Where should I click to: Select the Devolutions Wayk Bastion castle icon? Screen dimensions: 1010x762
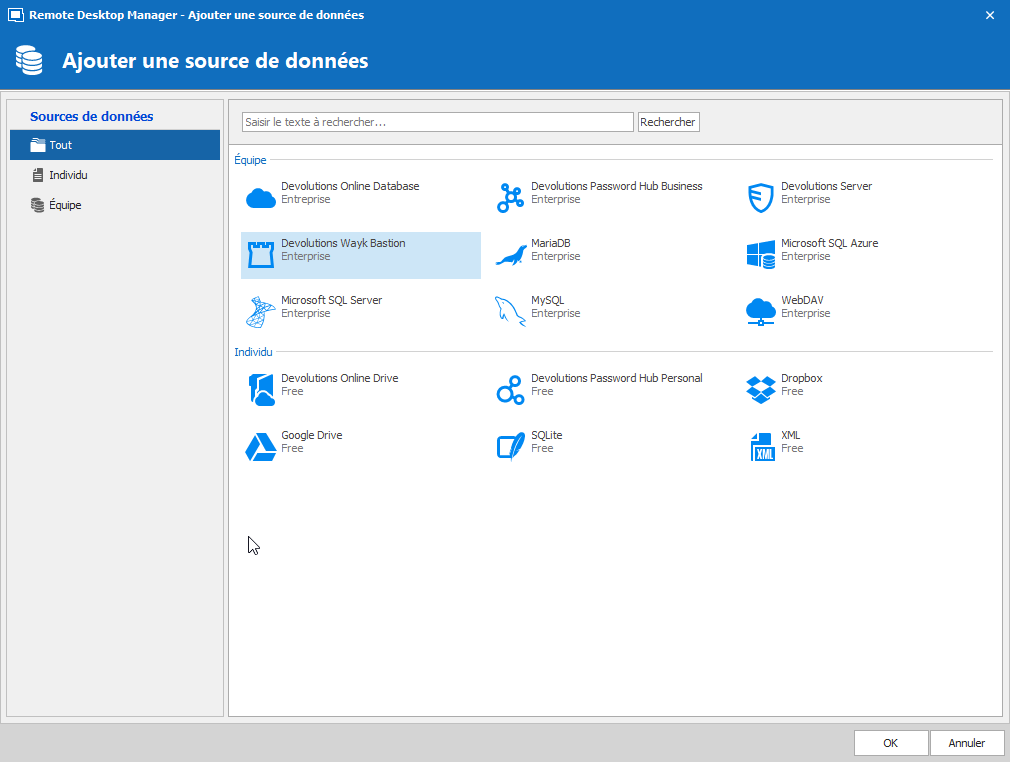pos(261,254)
